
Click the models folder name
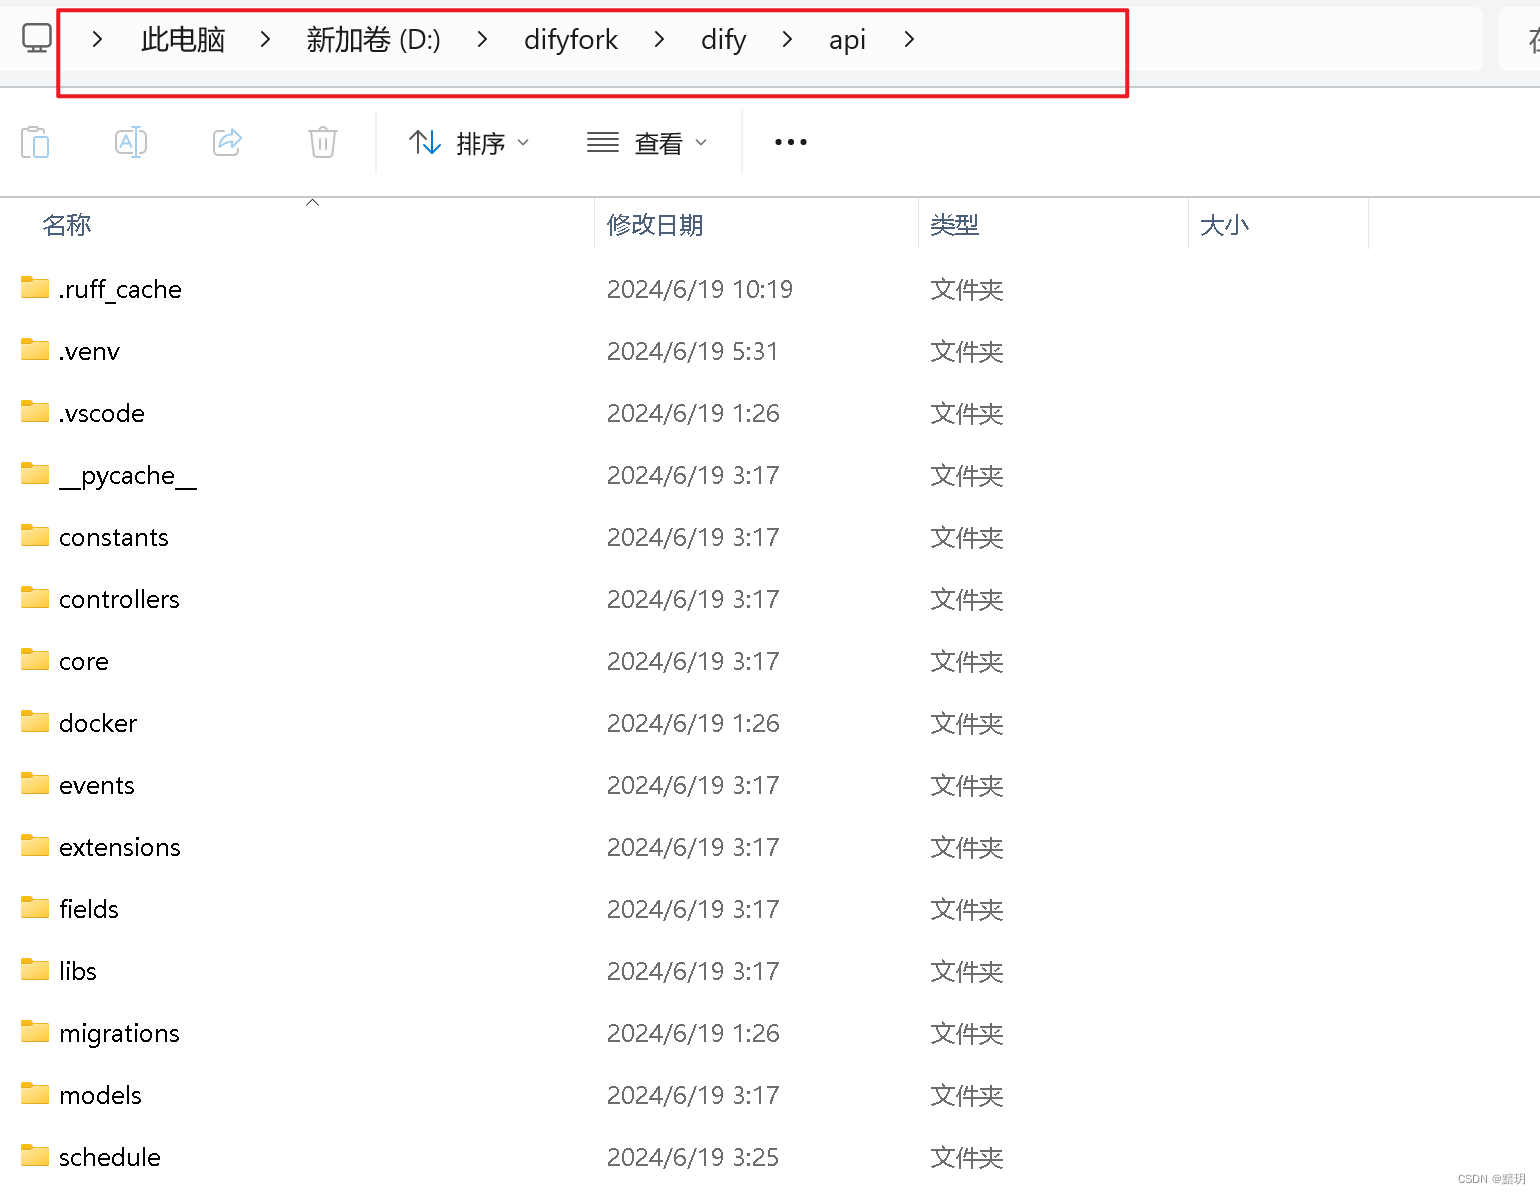[100, 1096]
